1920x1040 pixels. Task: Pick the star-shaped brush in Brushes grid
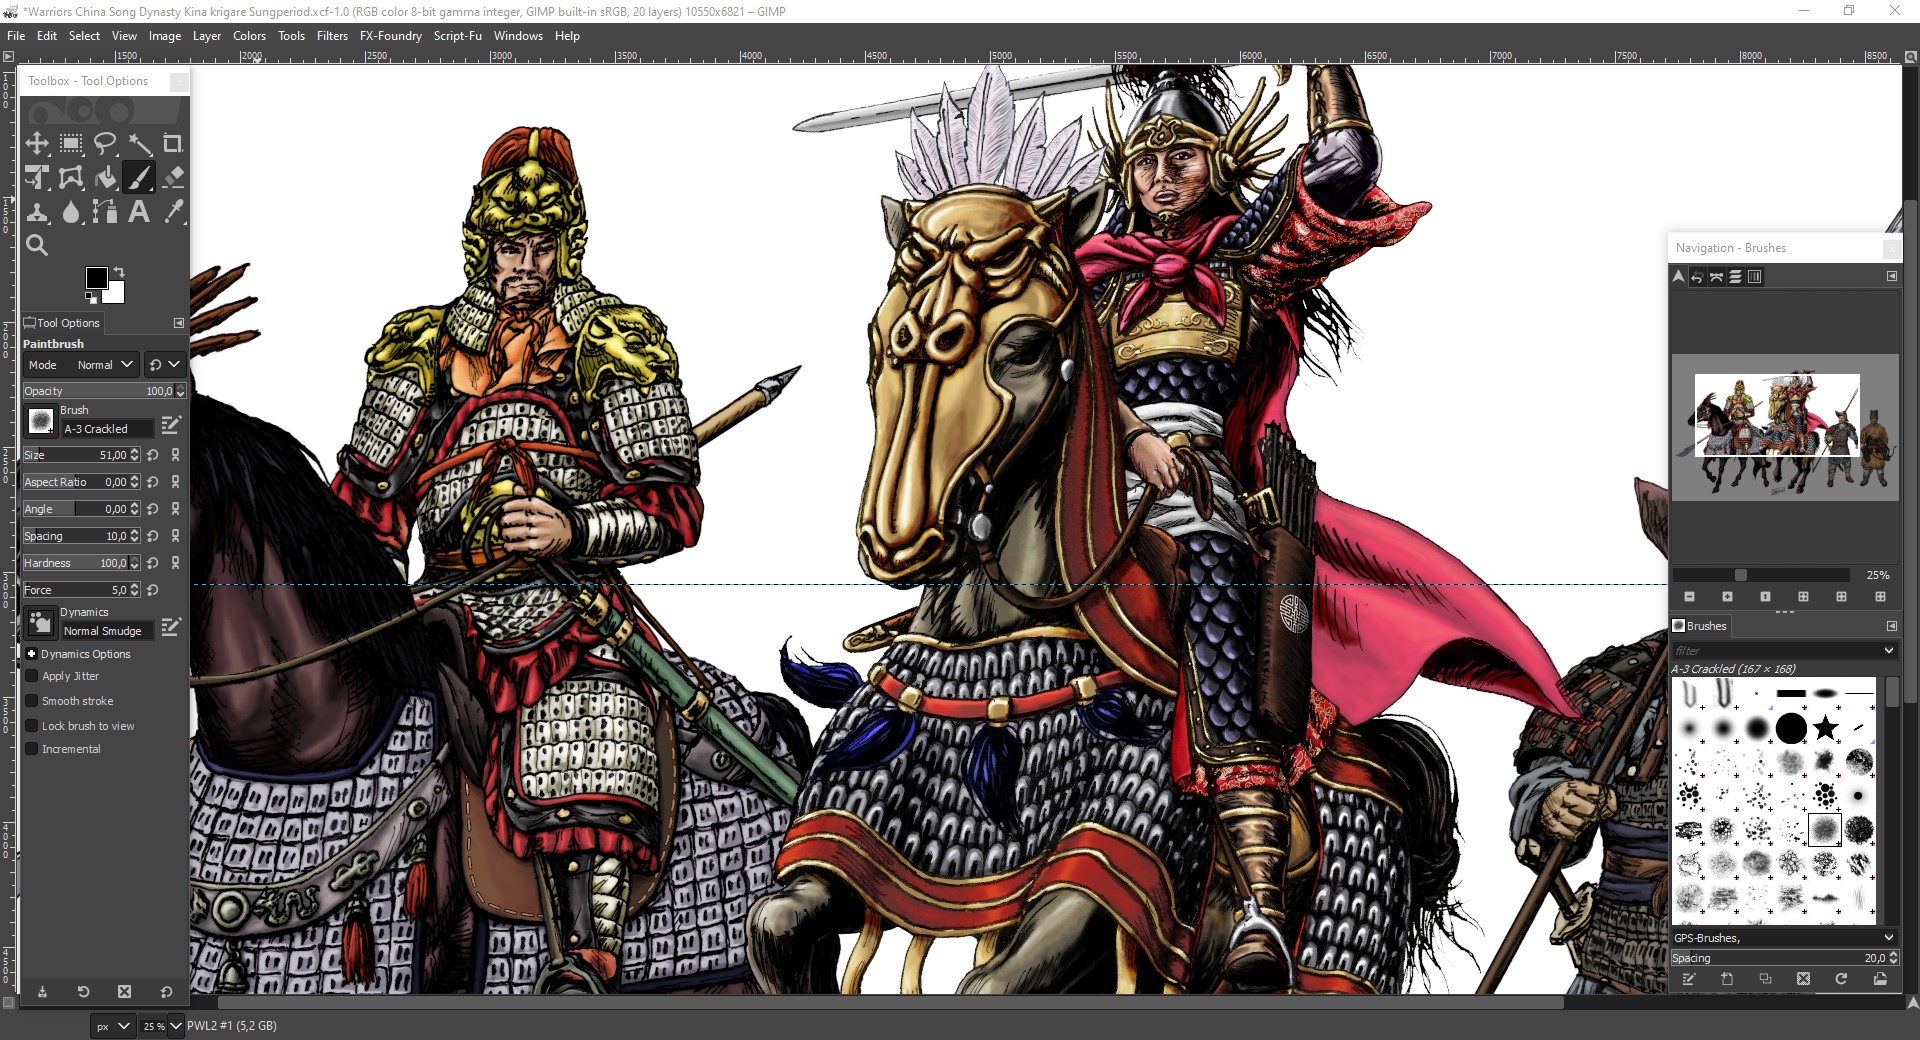point(1825,728)
